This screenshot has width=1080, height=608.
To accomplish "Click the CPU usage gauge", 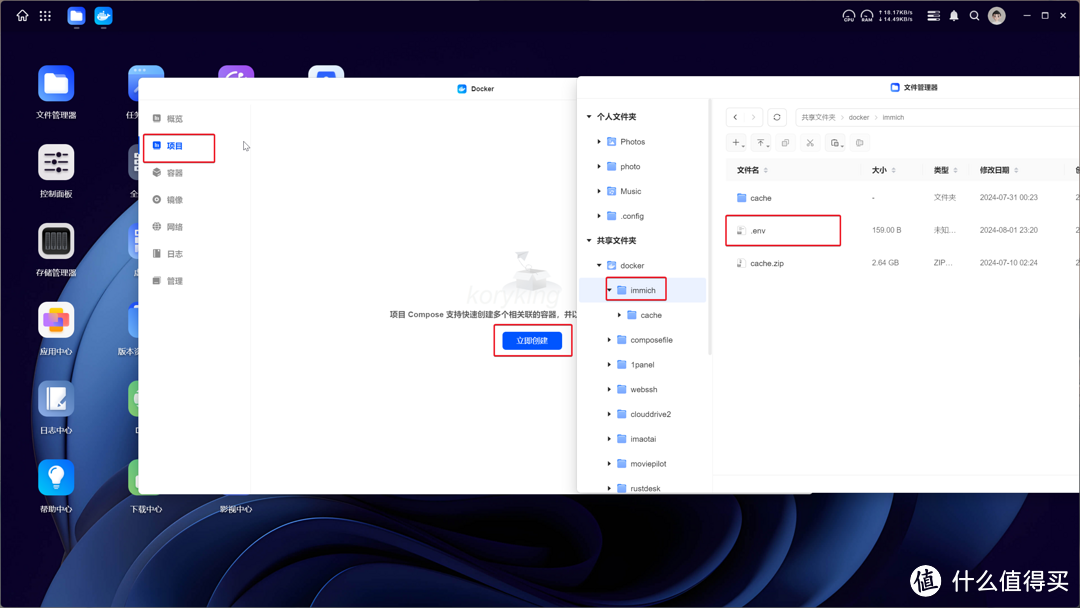I will tap(849, 15).
